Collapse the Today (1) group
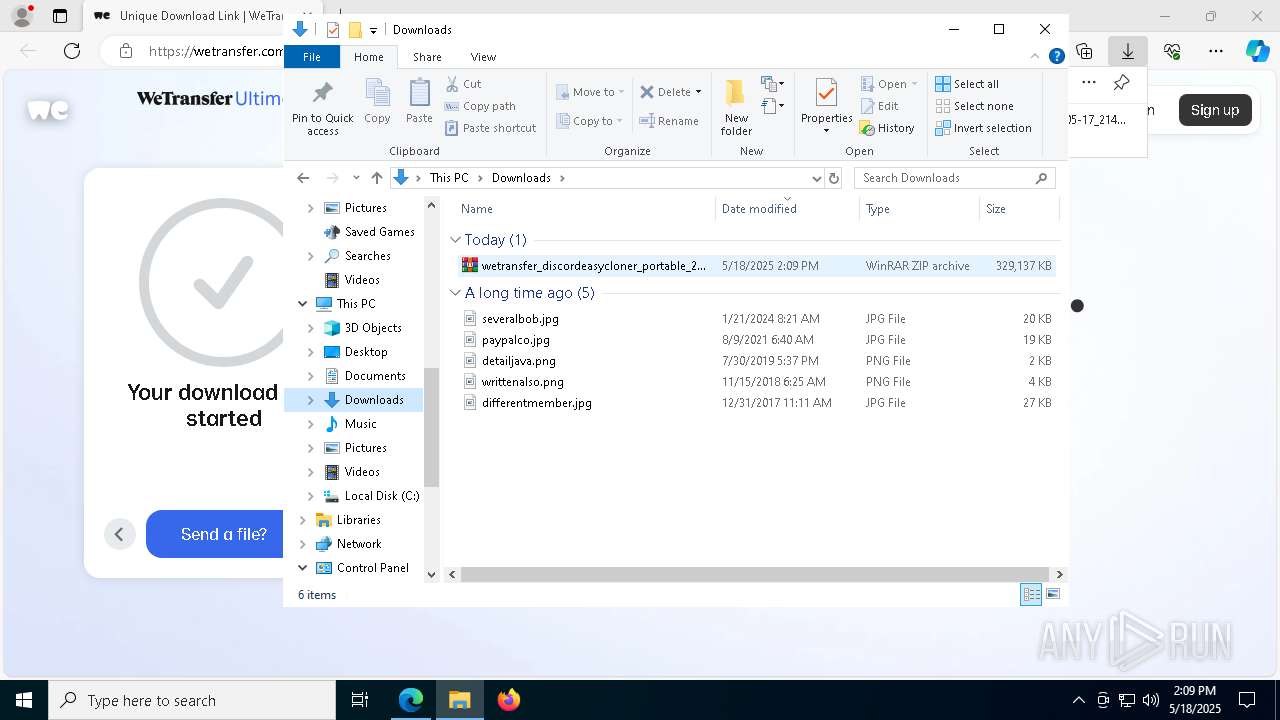Image resolution: width=1280 pixels, height=720 pixels. tap(455, 240)
